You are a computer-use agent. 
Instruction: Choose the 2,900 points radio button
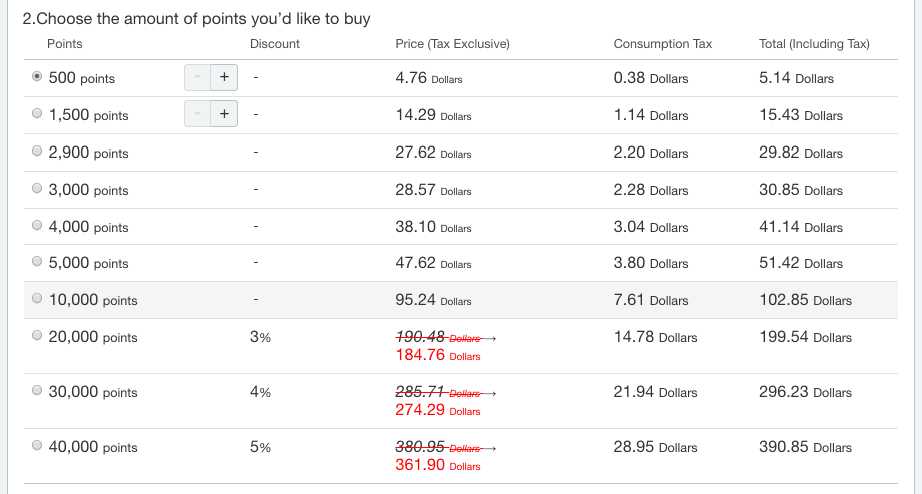click(x=37, y=151)
